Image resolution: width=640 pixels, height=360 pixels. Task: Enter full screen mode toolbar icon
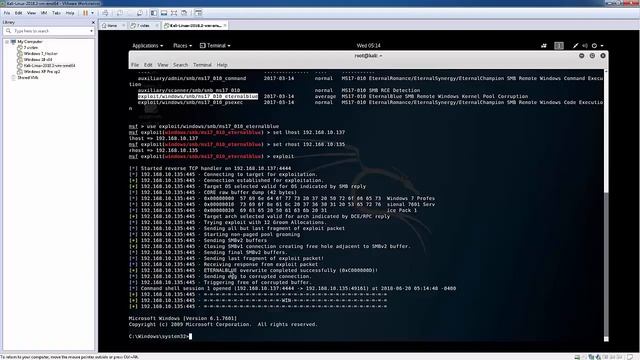click(x=174, y=13)
